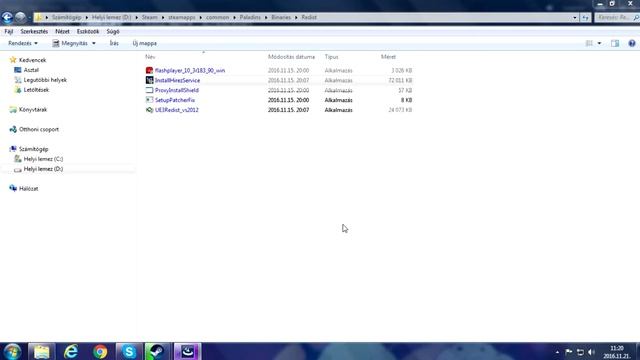Sort by Módosítás dátuma column

pos(291,57)
